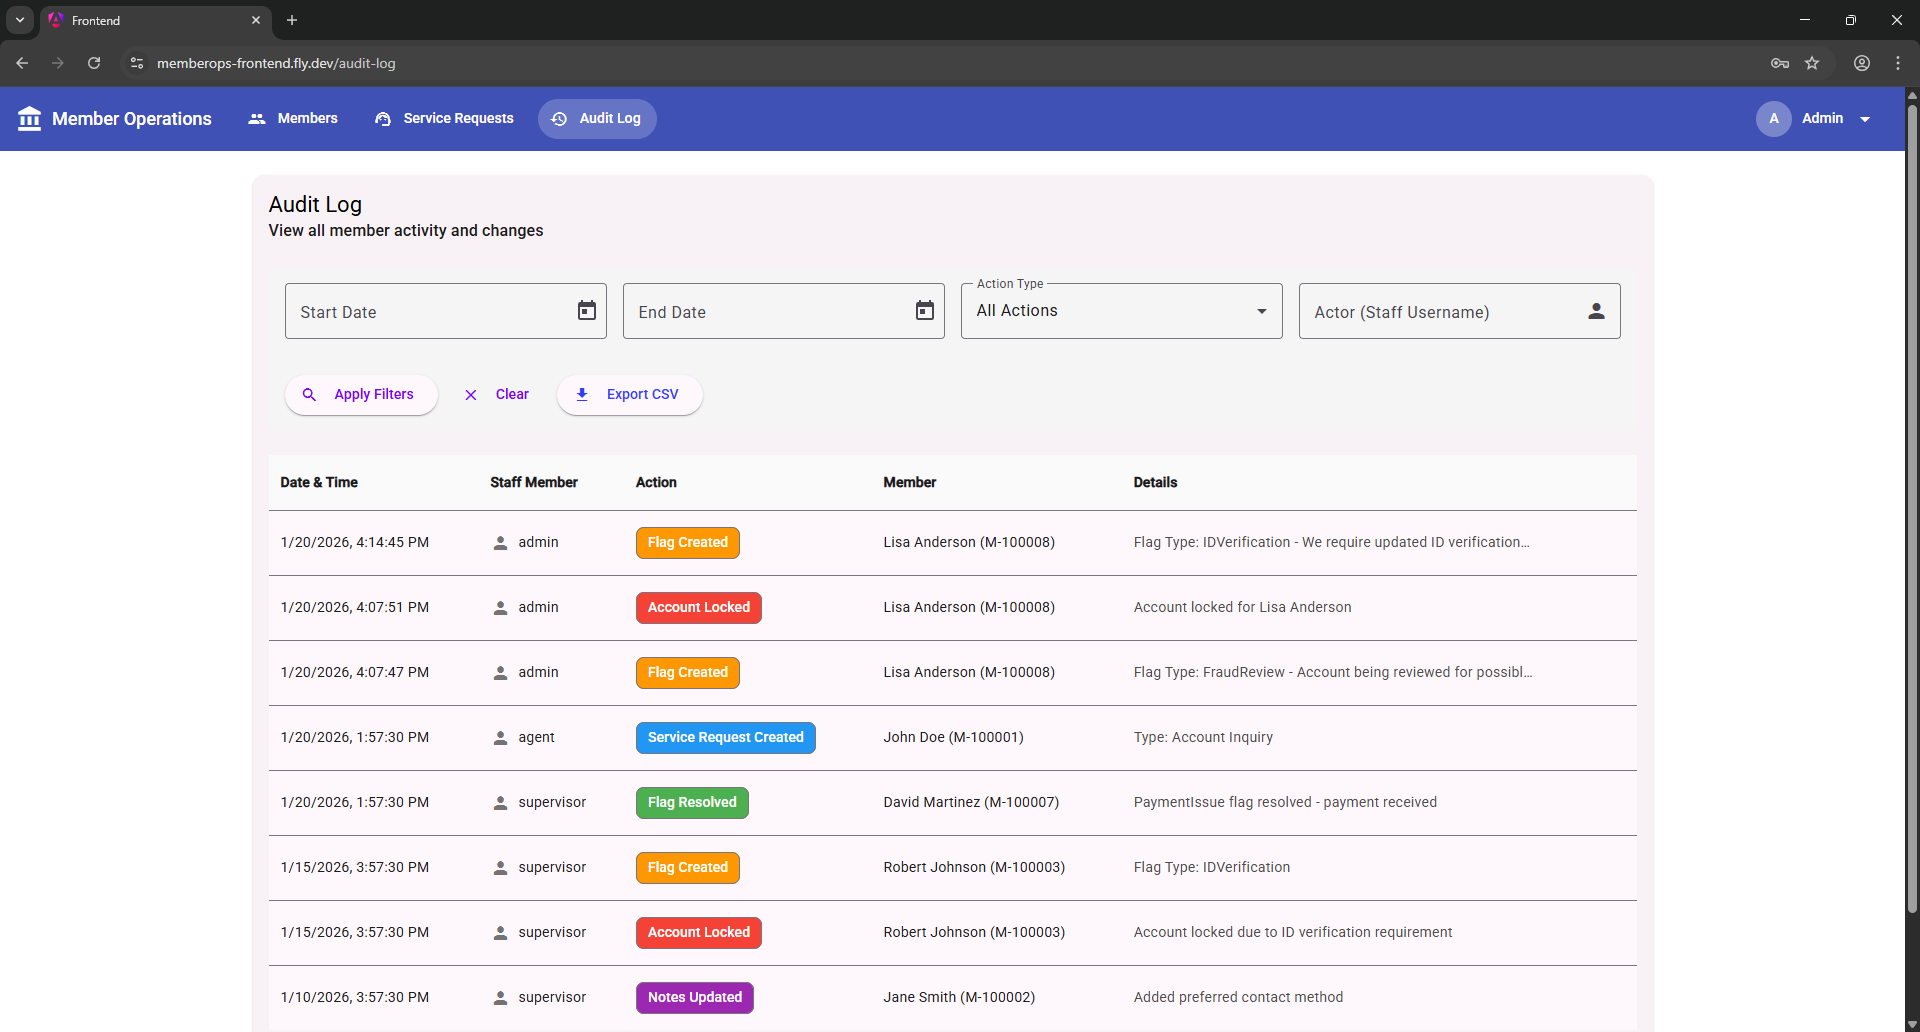Click the Export CSV button
This screenshot has width=1920, height=1032.
click(x=629, y=395)
